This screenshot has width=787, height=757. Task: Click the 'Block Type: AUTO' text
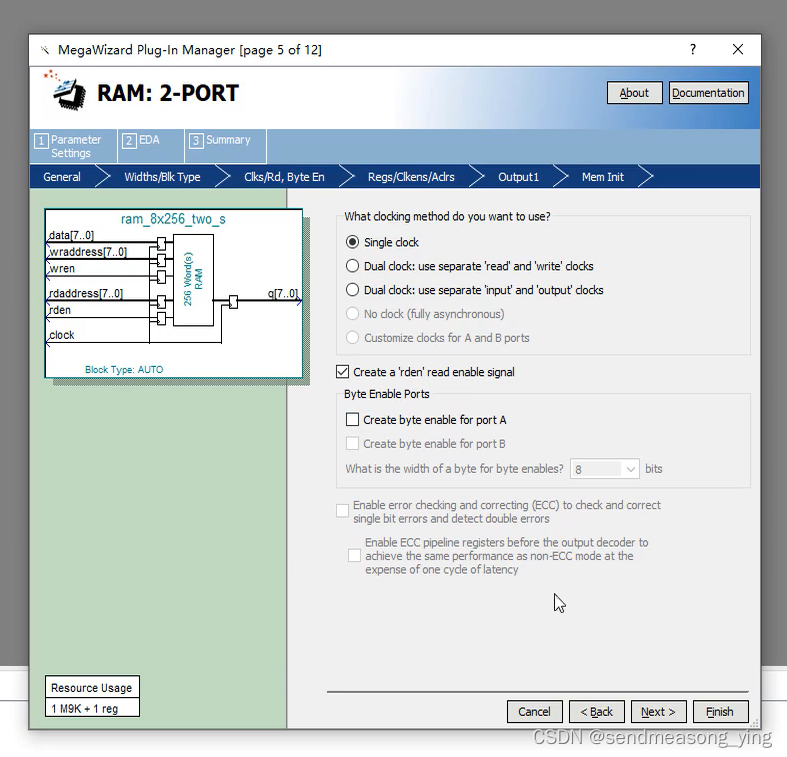(124, 369)
